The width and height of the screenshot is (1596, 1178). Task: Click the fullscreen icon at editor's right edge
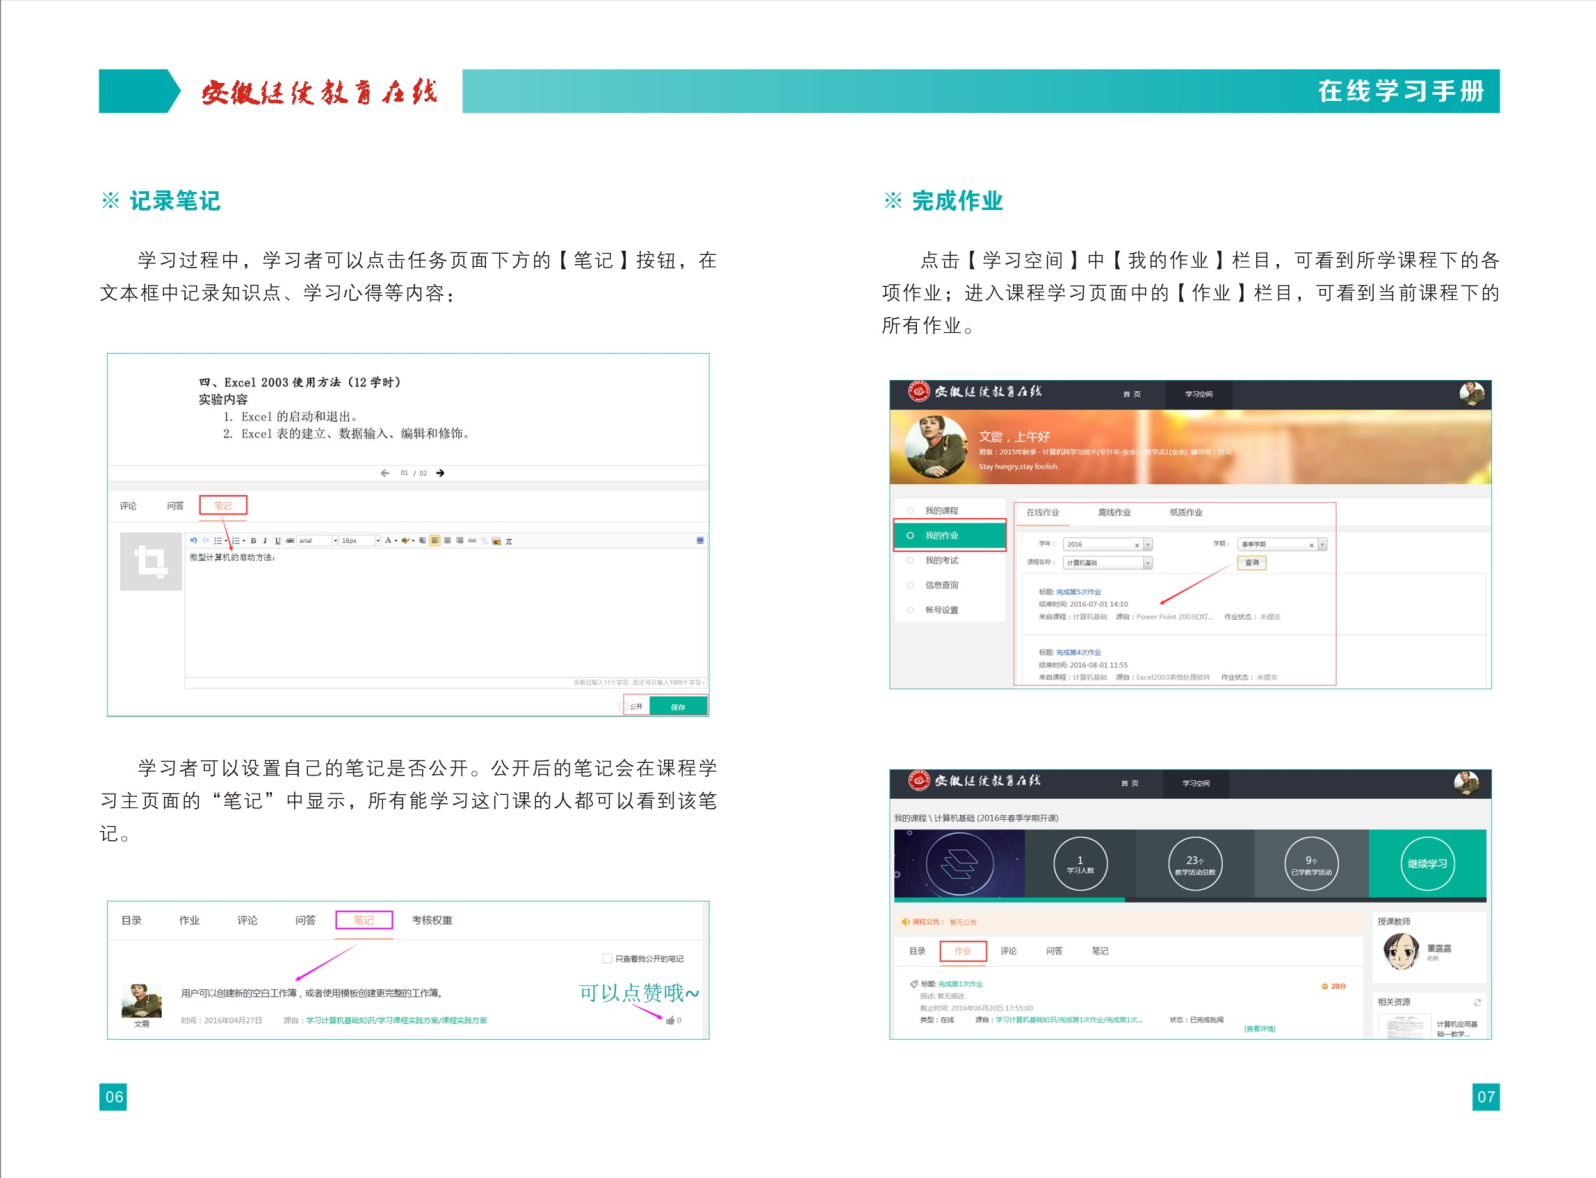pos(700,540)
